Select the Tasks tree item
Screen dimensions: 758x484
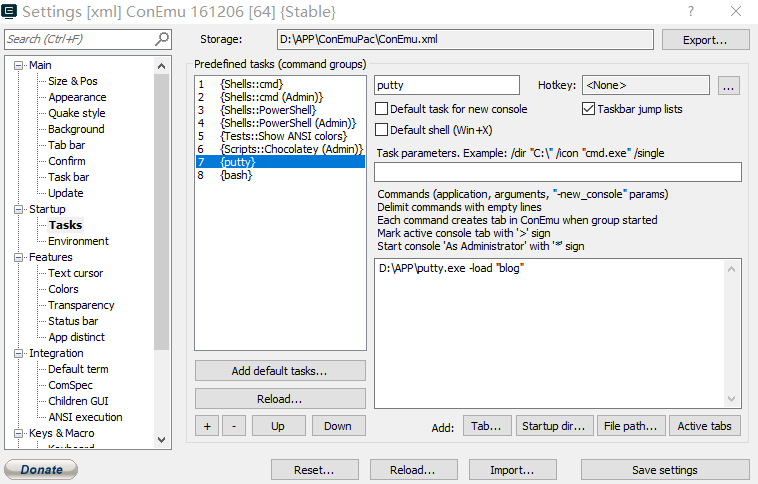[x=65, y=225]
